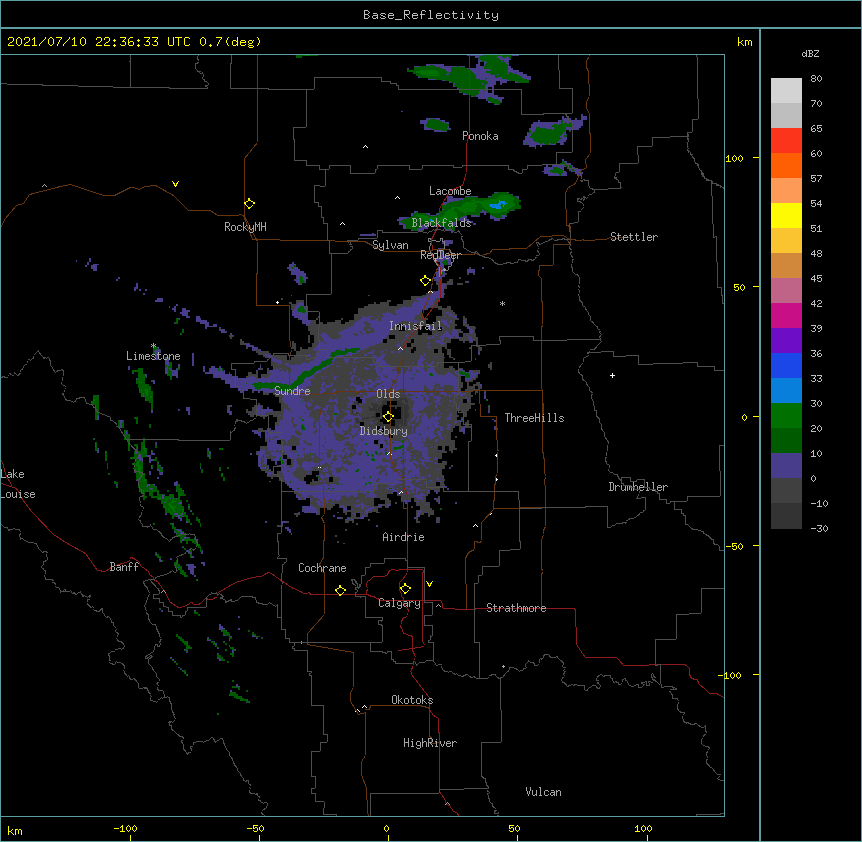Click the Lacombe city label
The width and height of the screenshot is (862, 842).
(x=450, y=191)
